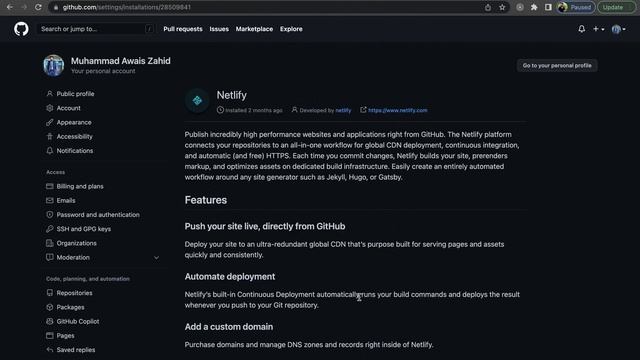Click Go to your personal profile button

coord(557,65)
